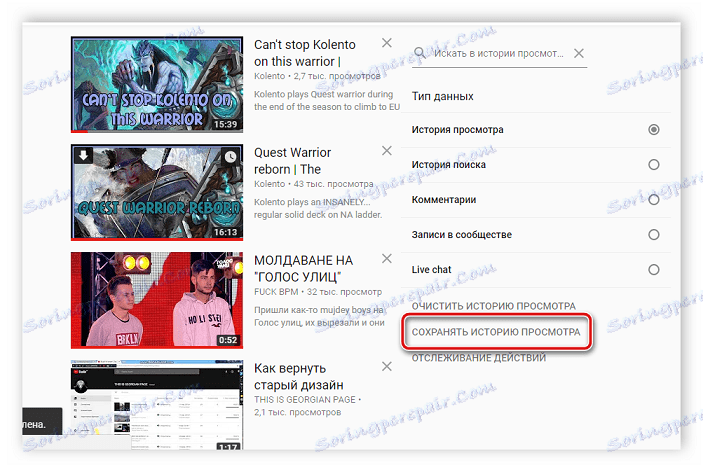Remove "Can't stop Kolento" video from history
Viewport: 703px width, 472px height.
click(x=387, y=43)
